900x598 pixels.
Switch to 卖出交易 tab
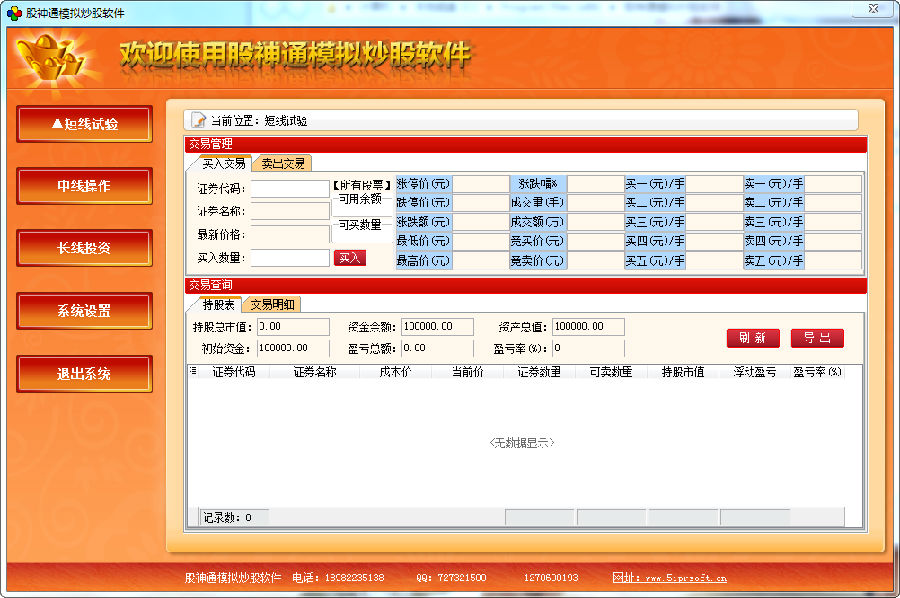pos(283,164)
